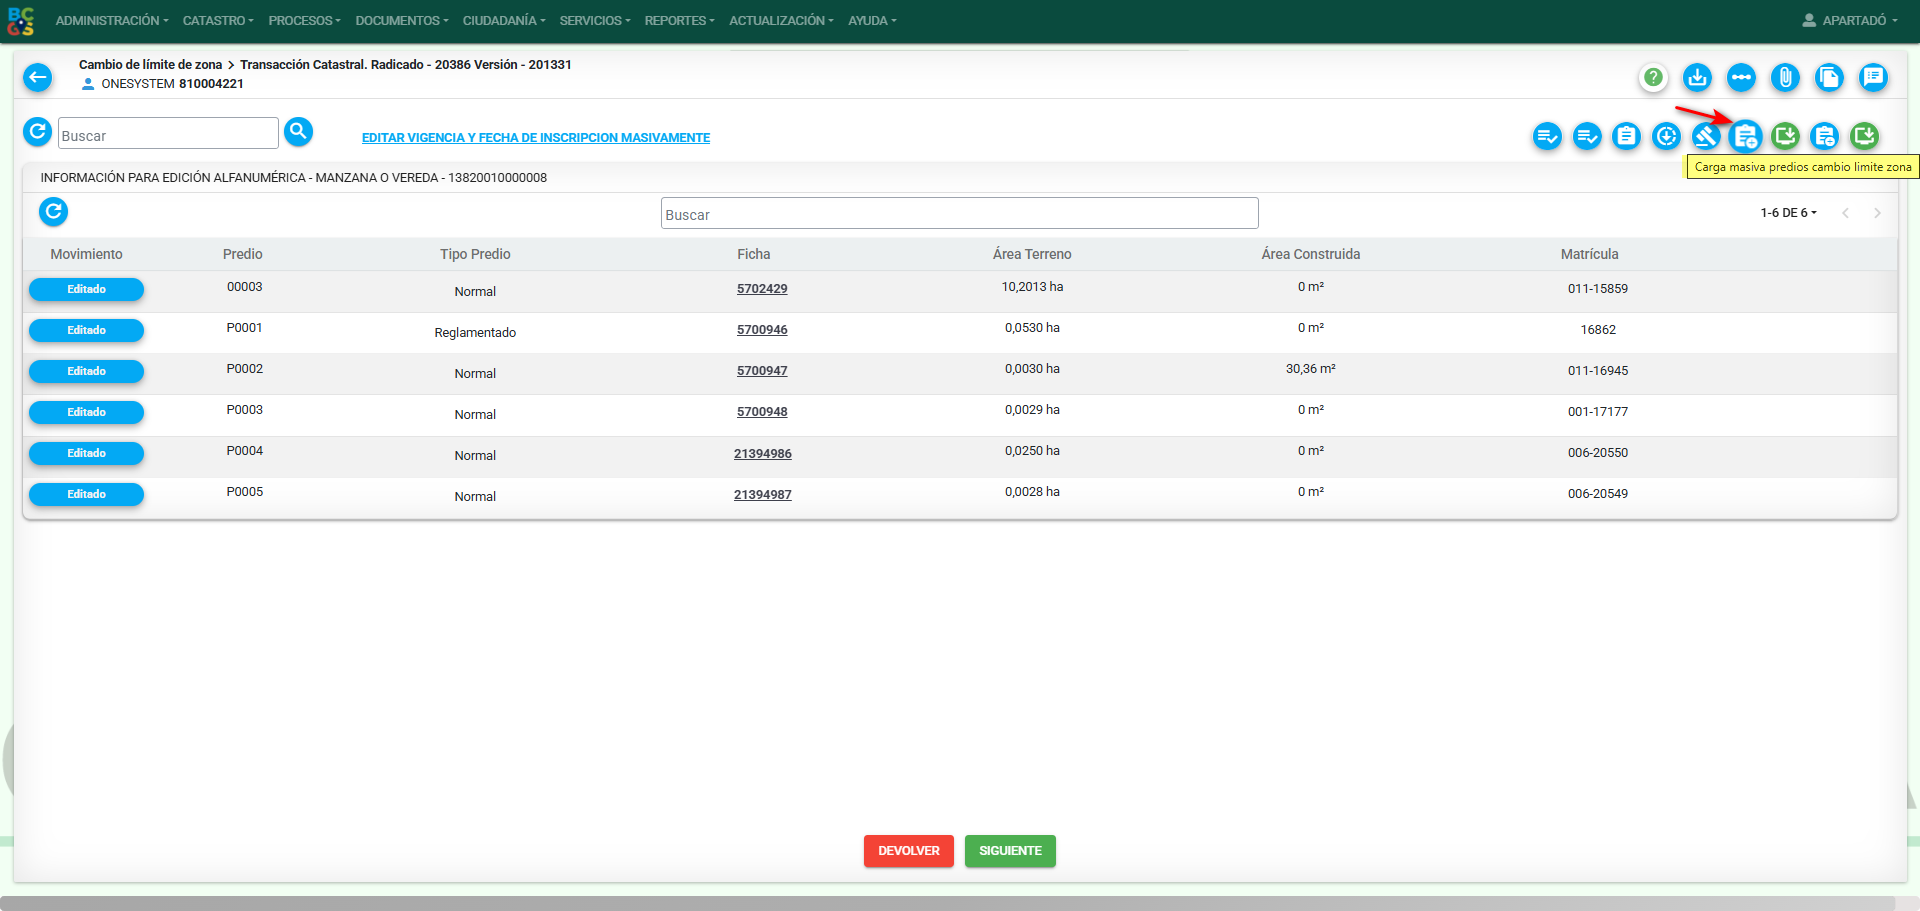The image size is (1920, 911).
Task: Click Editar vigencia y fecha de inscripcion masivamente link
Action: [x=536, y=138]
